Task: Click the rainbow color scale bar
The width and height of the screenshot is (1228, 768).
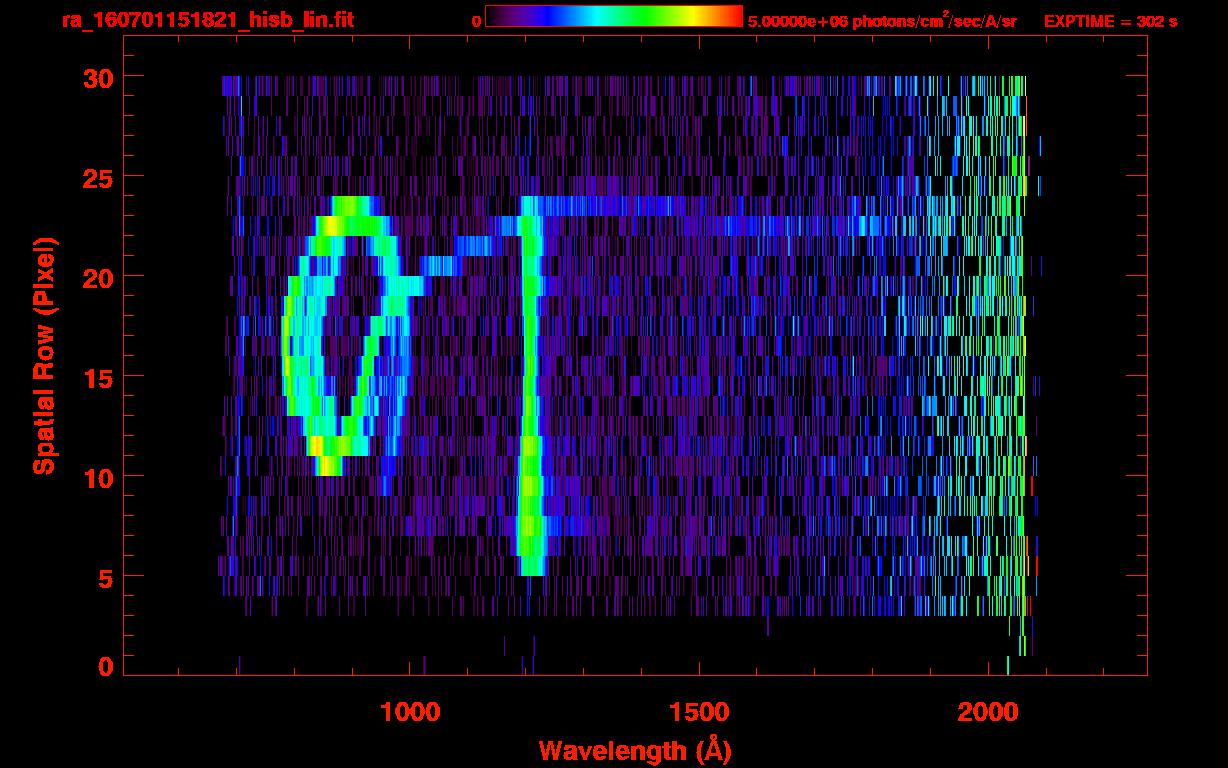Action: point(614,16)
